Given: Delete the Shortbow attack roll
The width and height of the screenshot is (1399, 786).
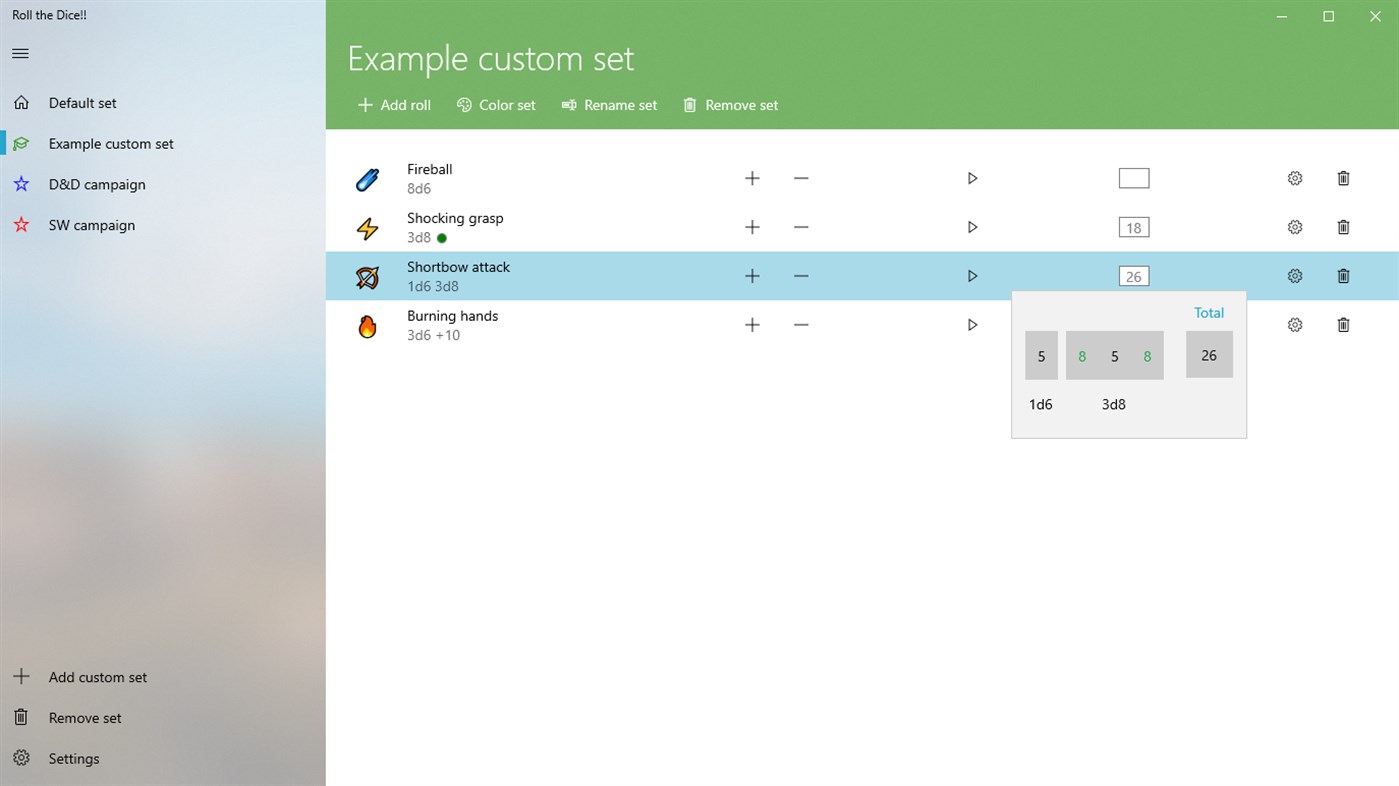Looking at the screenshot, I should point(1343,276).
